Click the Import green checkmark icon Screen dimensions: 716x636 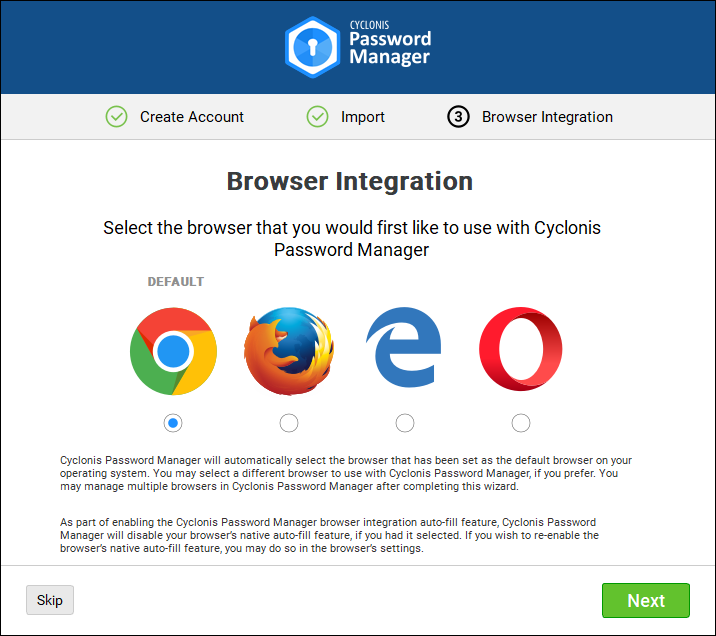click(x=318, y=117)
